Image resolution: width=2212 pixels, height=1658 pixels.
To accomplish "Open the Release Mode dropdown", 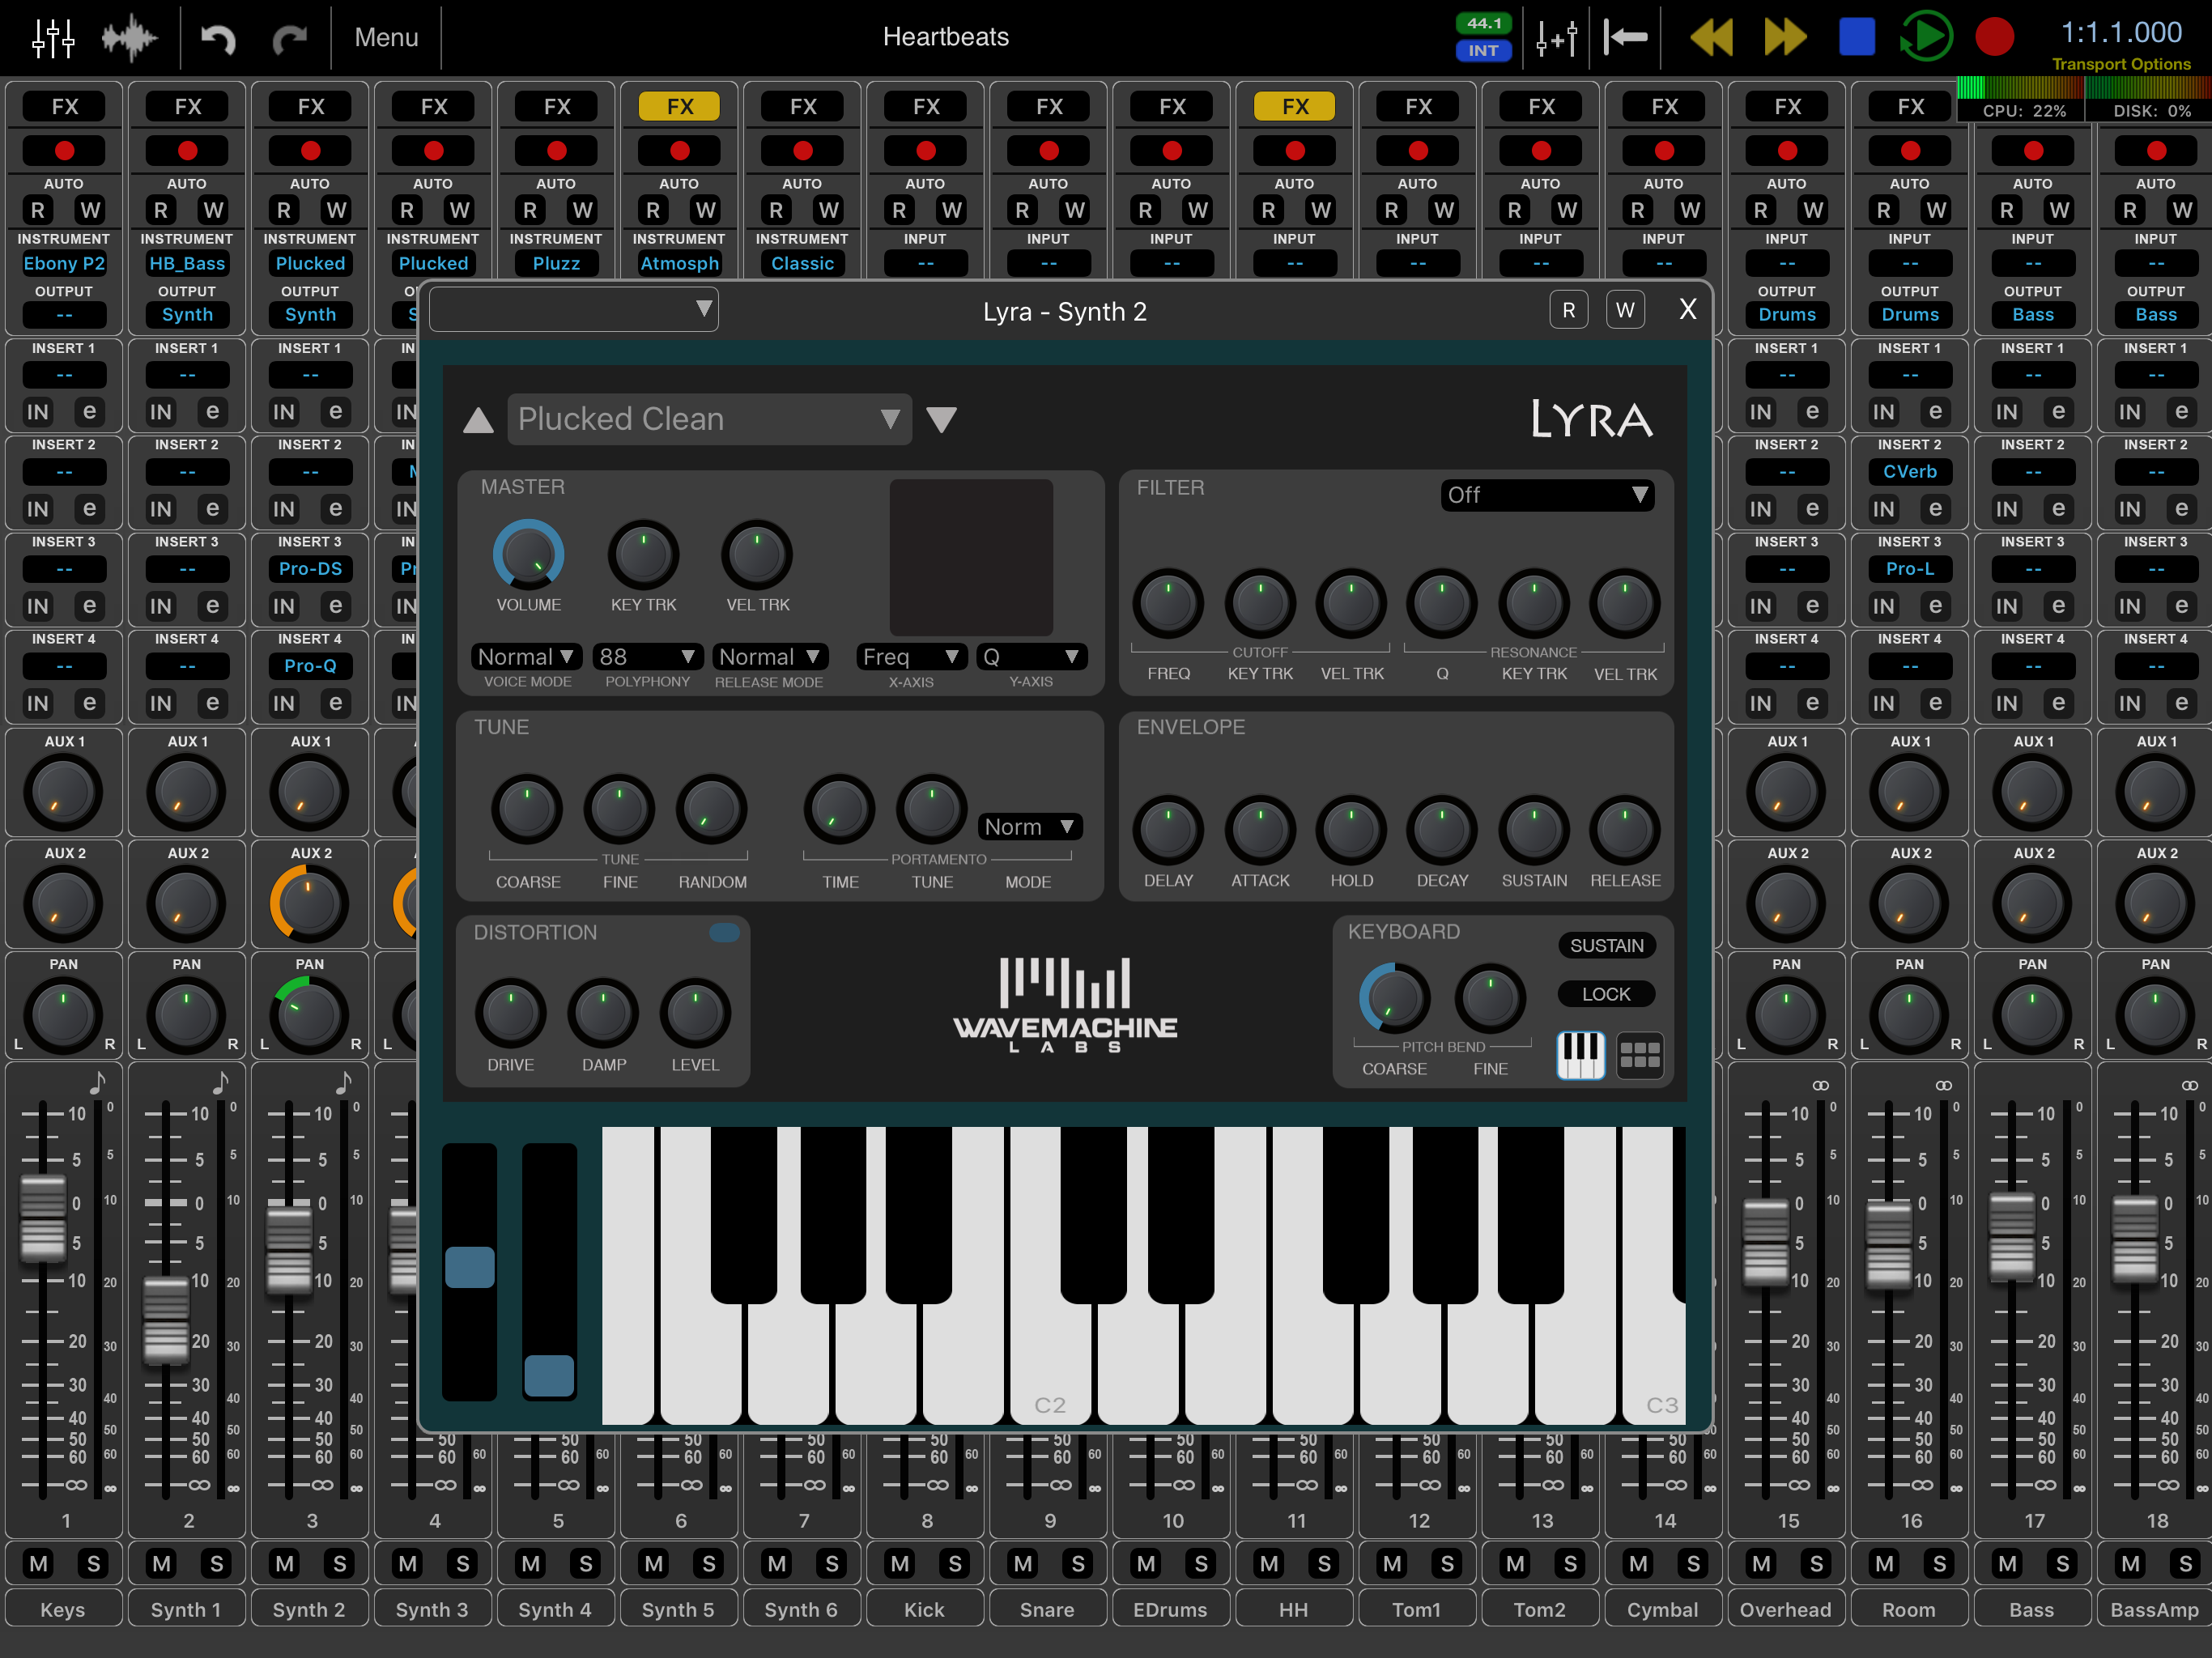I will (x=770, y=657).
